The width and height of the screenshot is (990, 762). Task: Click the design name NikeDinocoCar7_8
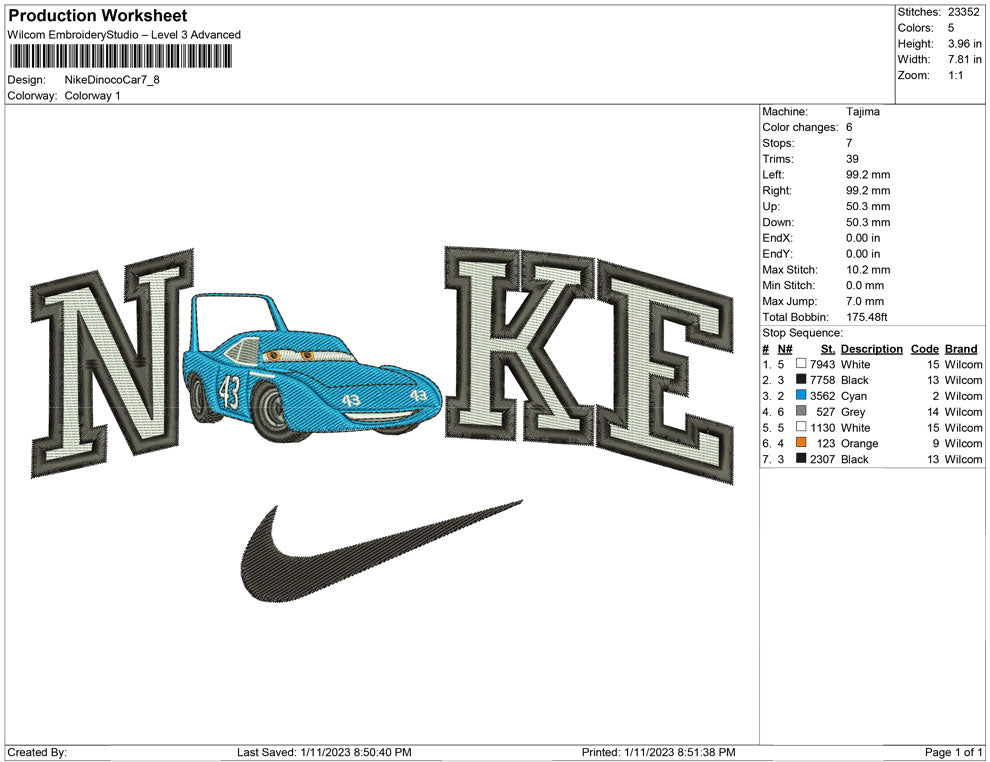coord(112,80)
